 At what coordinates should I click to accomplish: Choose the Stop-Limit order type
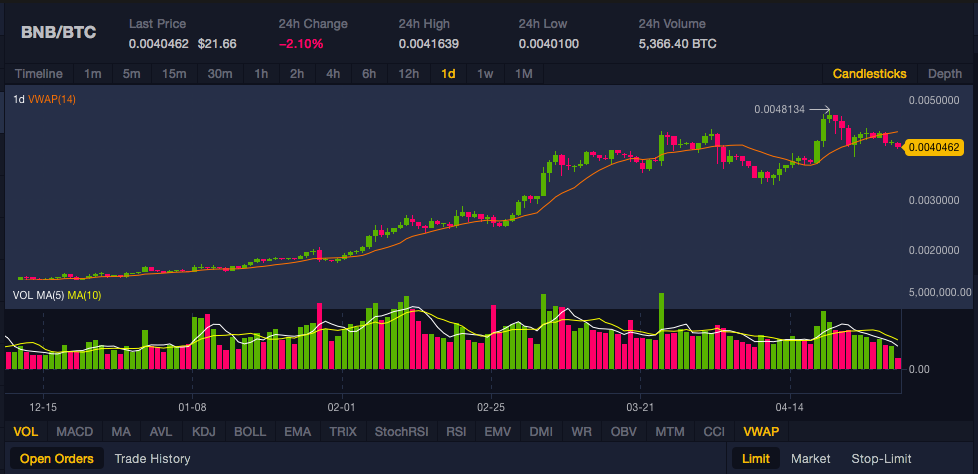click(x=881, y=458)
